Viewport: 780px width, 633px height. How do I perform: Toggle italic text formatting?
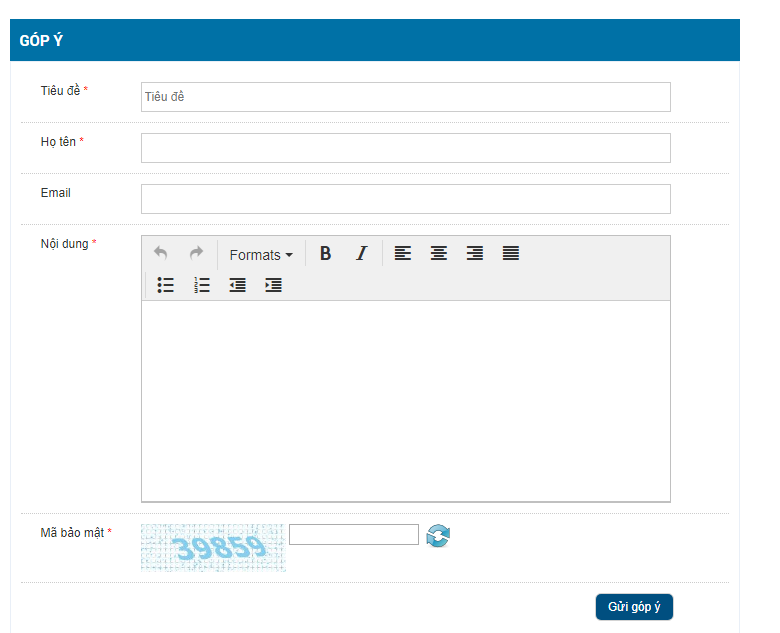[x=362, y=254]
